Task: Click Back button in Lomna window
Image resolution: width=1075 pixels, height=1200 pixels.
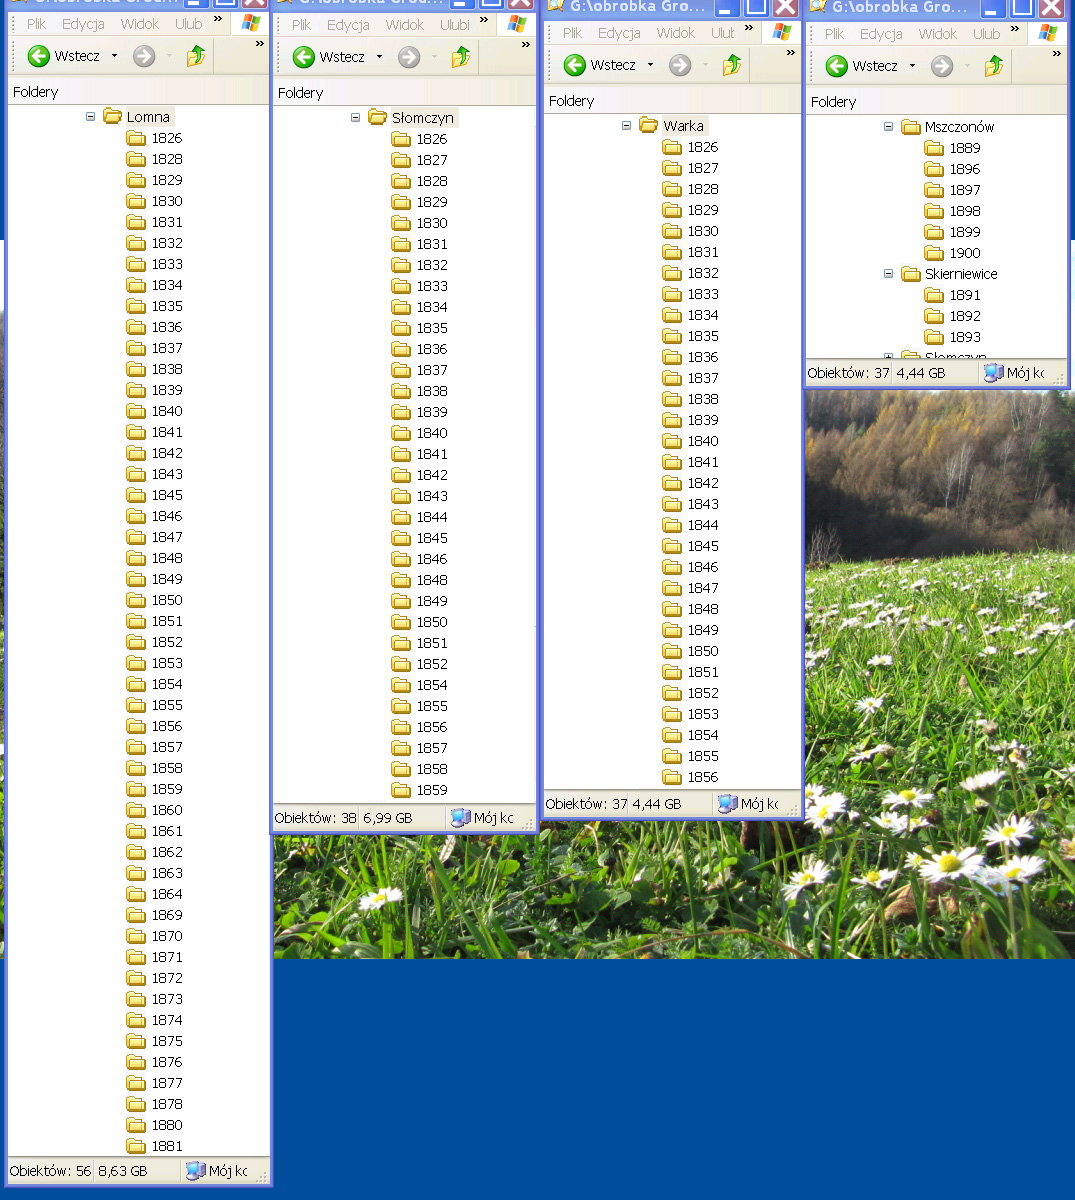Action: [x=40, y=56]
